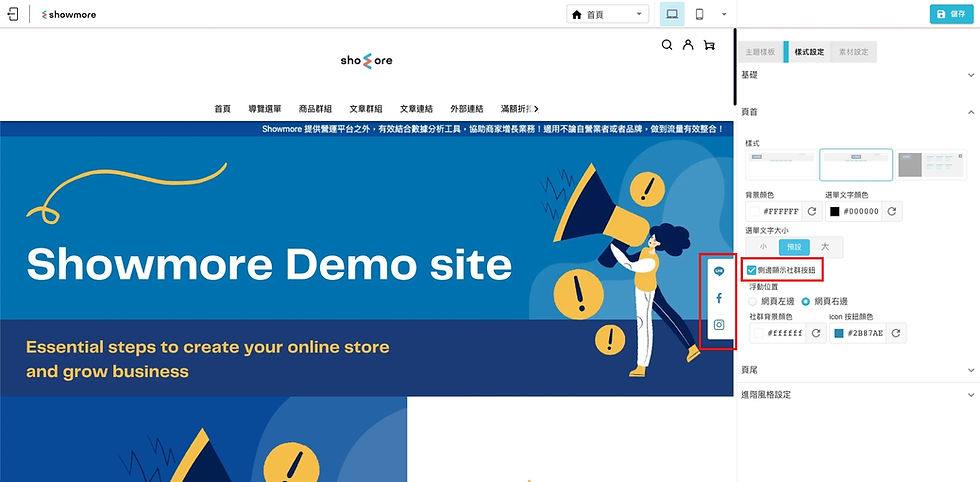Reset the icon 按鈕顏色 value
This screenshot has height=482, width=980.
[x=896, y=333]
